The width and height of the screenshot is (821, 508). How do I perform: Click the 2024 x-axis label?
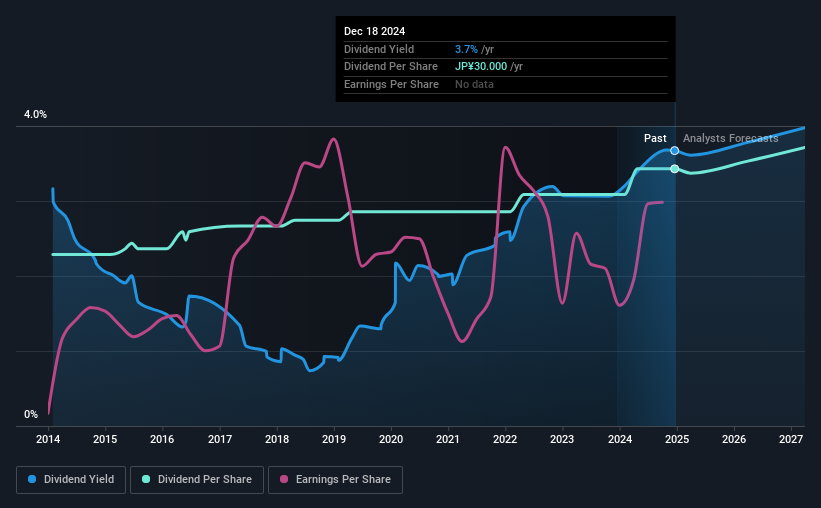point(619,439)
